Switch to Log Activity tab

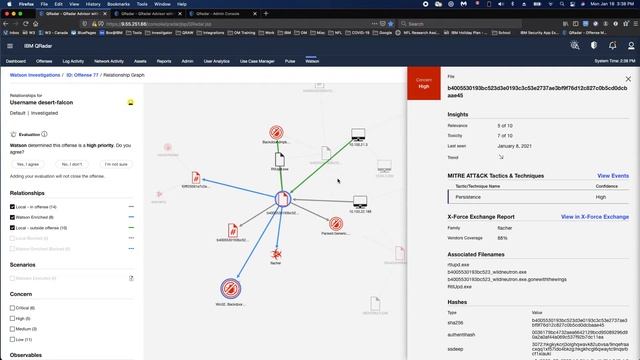[73, 61]
